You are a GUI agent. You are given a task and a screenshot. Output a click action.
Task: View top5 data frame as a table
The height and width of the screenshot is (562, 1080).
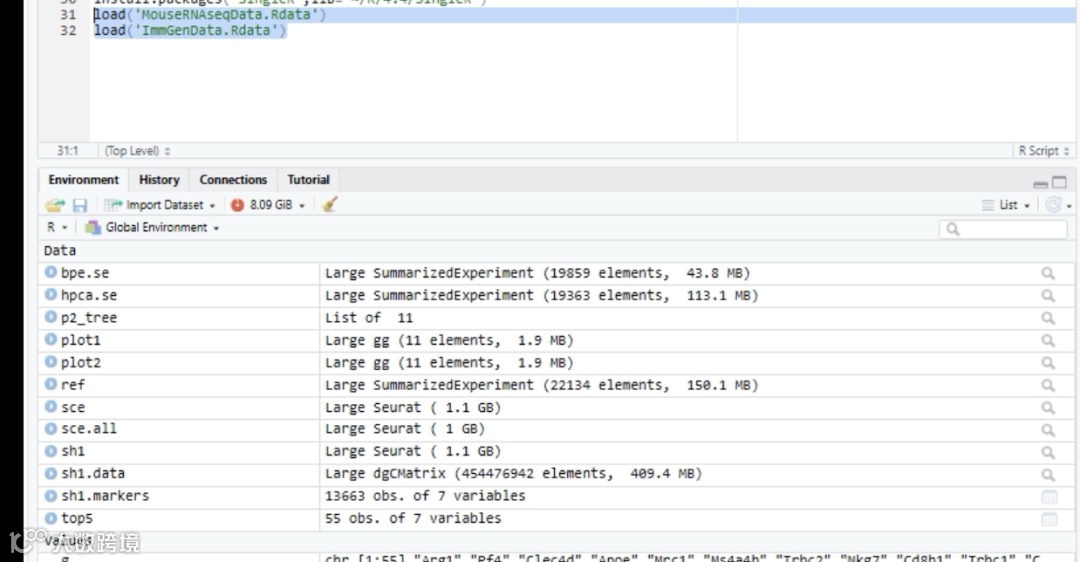point(1049,519)
